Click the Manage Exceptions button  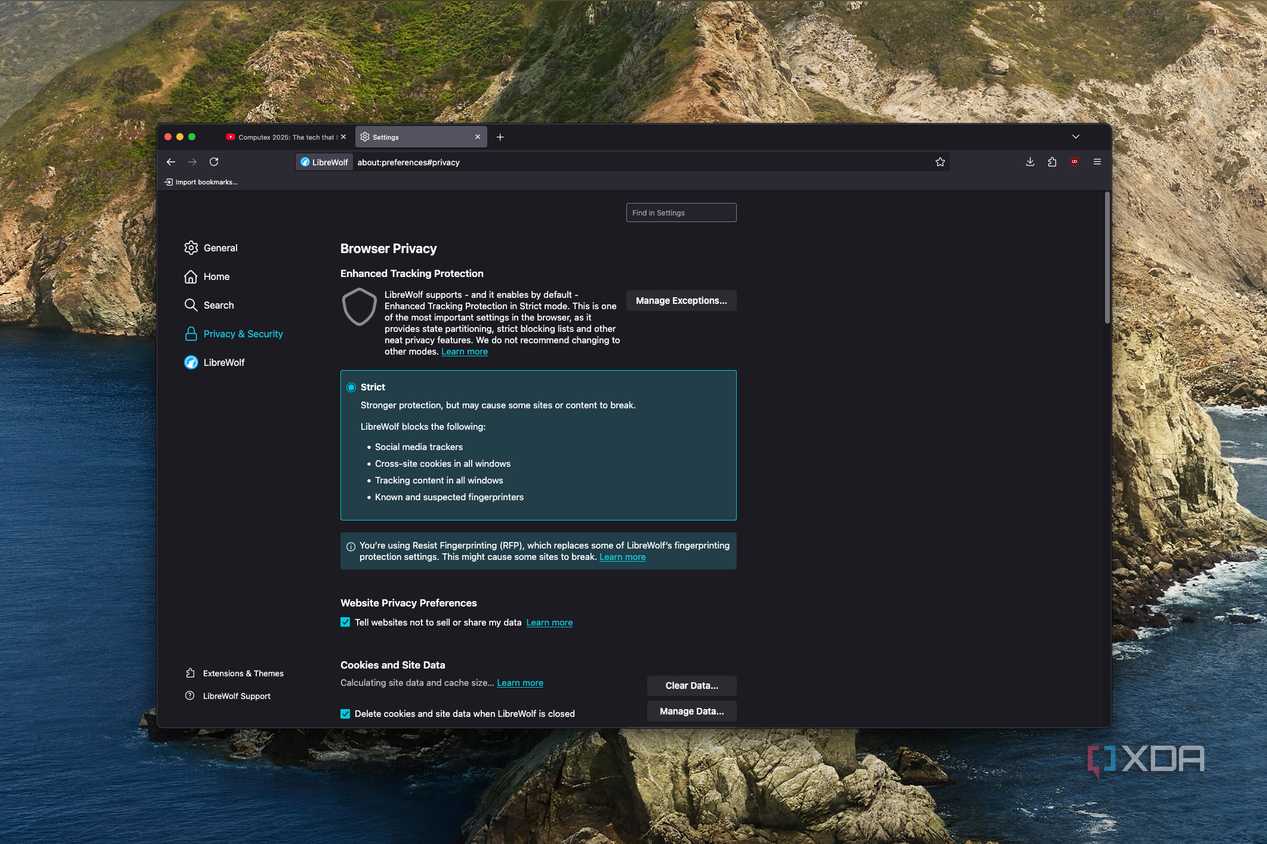(681, 301)
